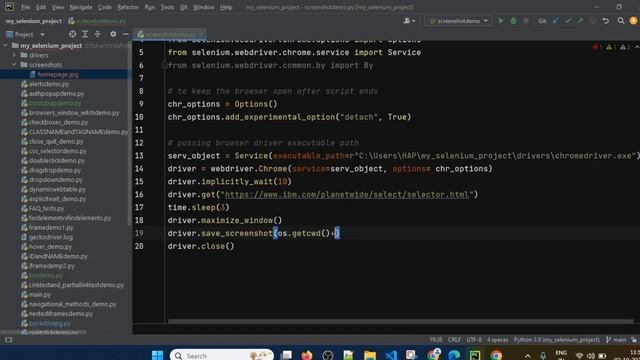This screenshot has height=360, width=640.
Task: Expand the drivers folder
Action: pos(14,55)
